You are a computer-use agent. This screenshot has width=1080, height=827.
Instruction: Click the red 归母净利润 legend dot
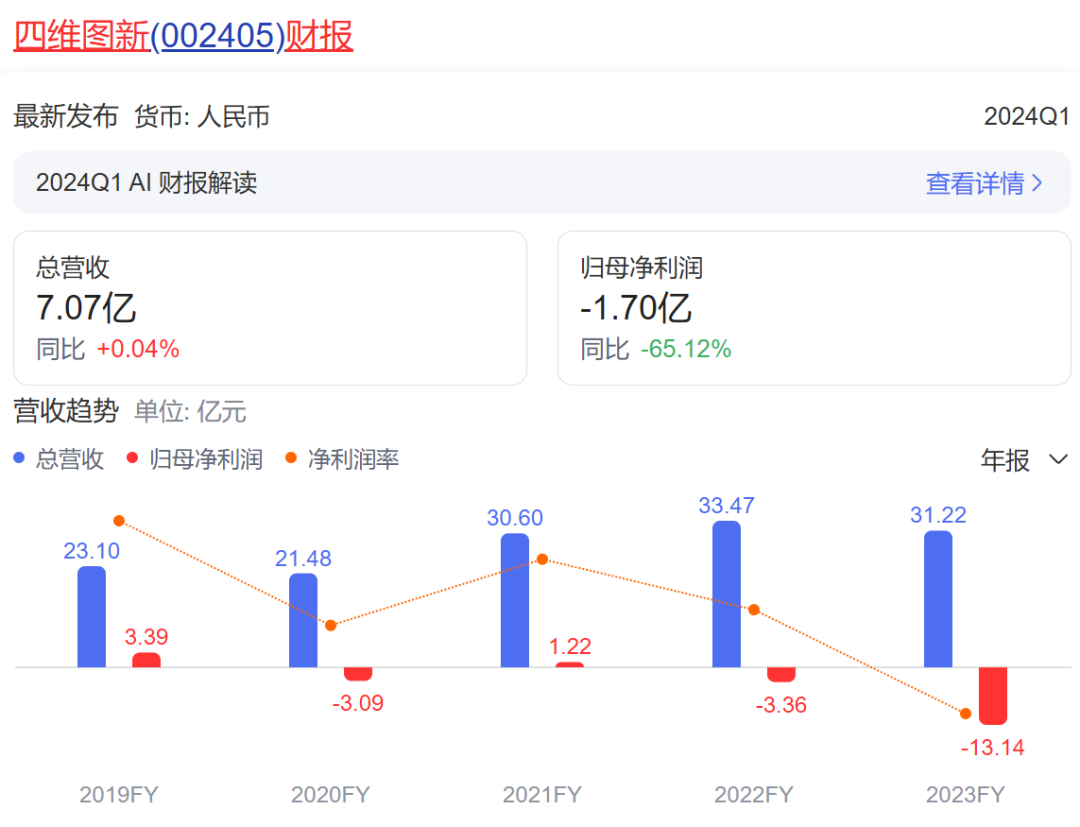tap(132, 458)
